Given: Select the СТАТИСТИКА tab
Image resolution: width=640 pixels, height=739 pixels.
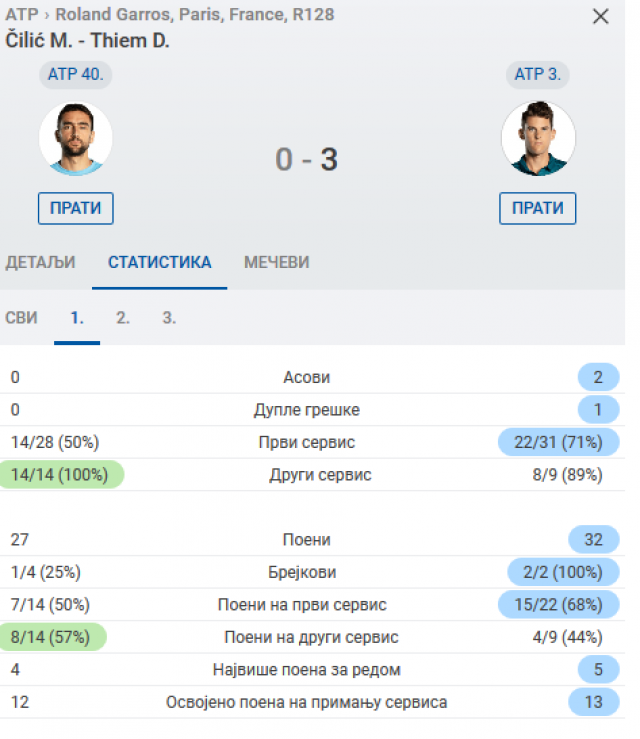Looking at the screenshot, I should tap(159, 263).
